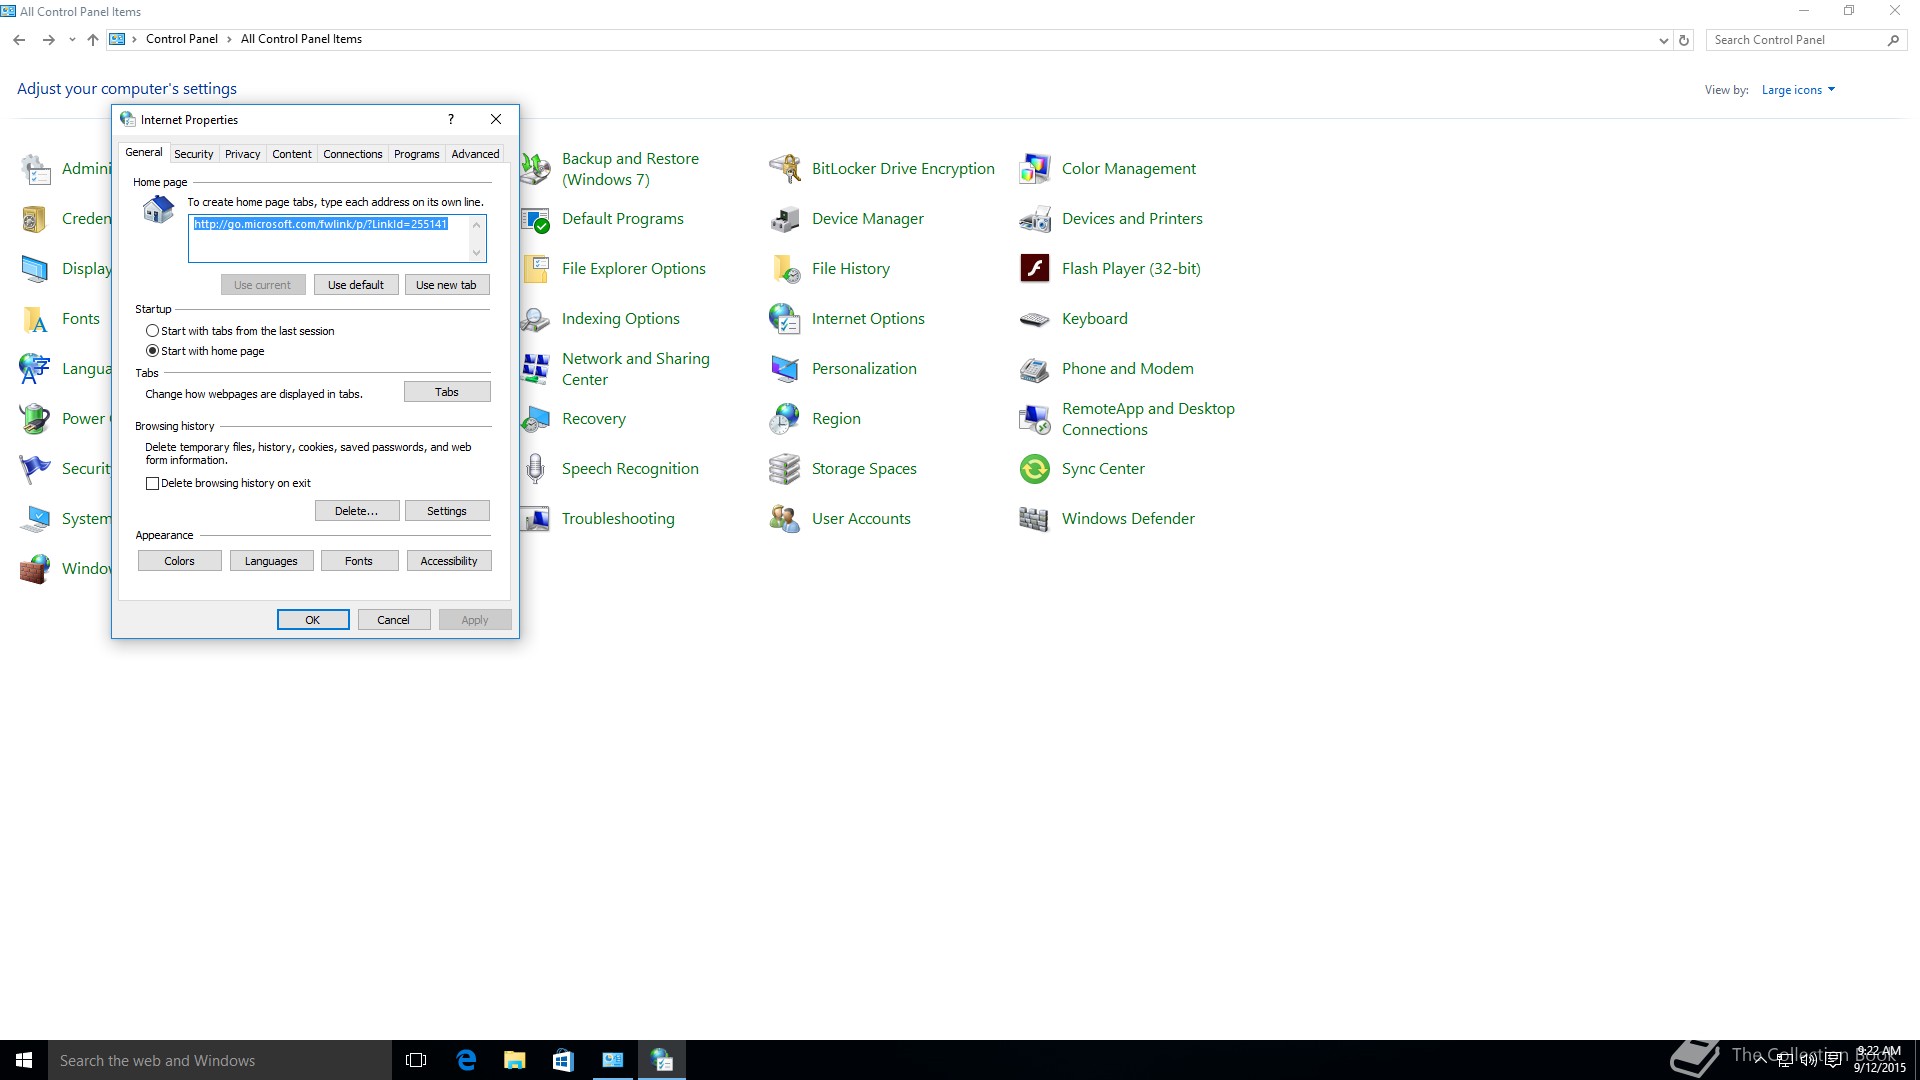This screenshot has width=1920, height=1080.
Task: Switch to the Connections tab
Action: pyautogui.click(x=353, y=154)
